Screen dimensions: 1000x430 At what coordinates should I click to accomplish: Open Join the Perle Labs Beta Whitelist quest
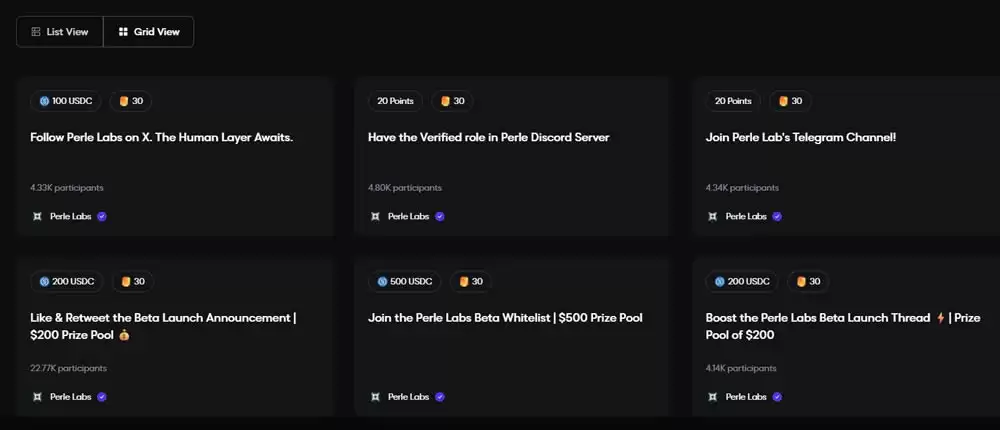tap(505, 318)
